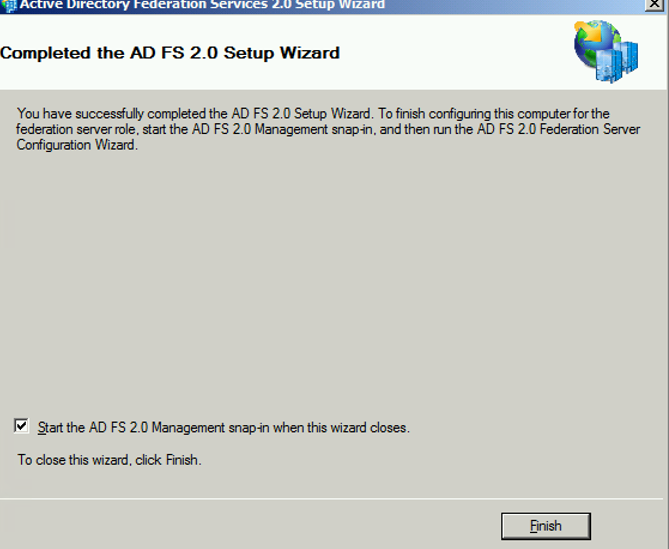Click the Finish button

[x=545, y=526]
